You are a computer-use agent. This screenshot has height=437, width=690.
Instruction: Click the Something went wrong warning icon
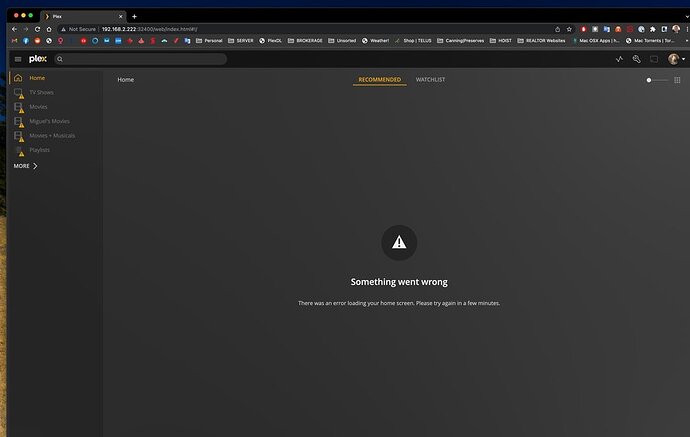coord(399,242)
